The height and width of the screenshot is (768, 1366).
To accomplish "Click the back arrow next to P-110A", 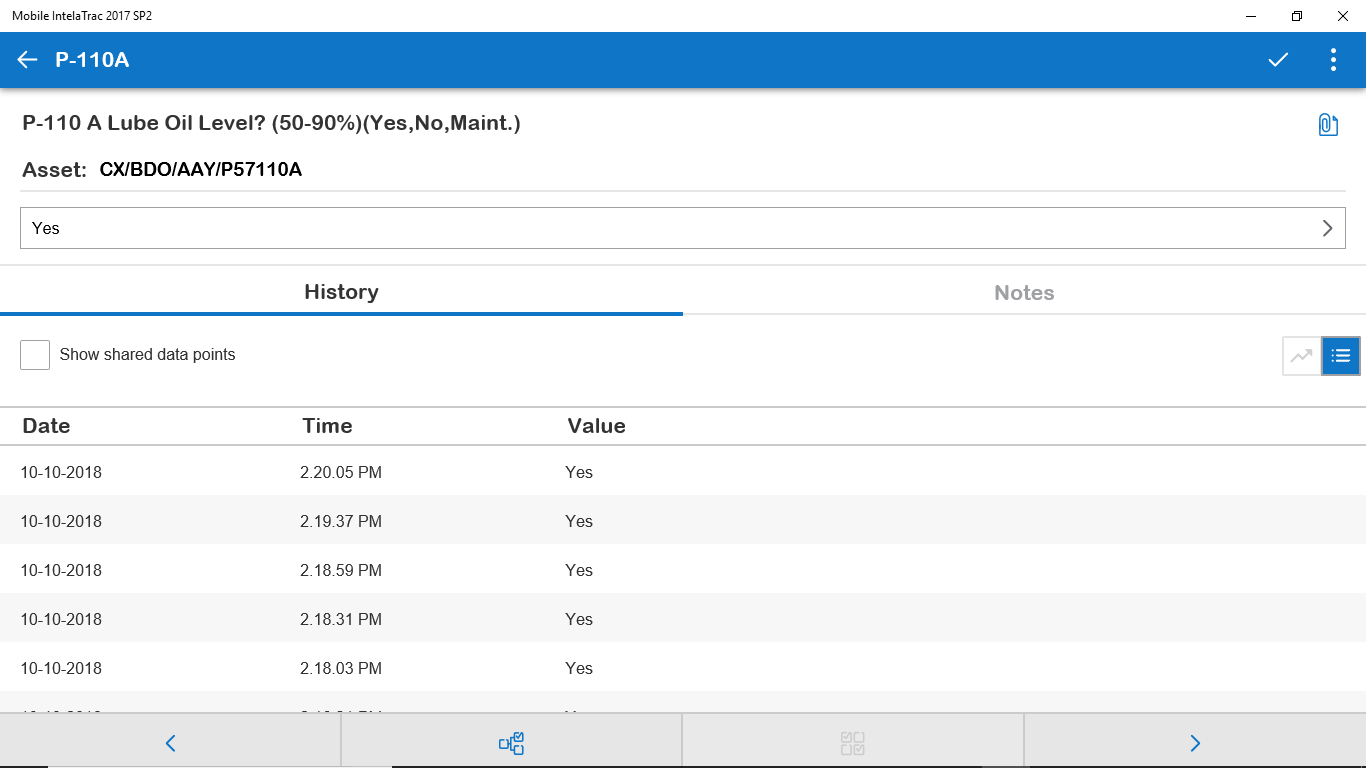I will (x=27, y=60).
